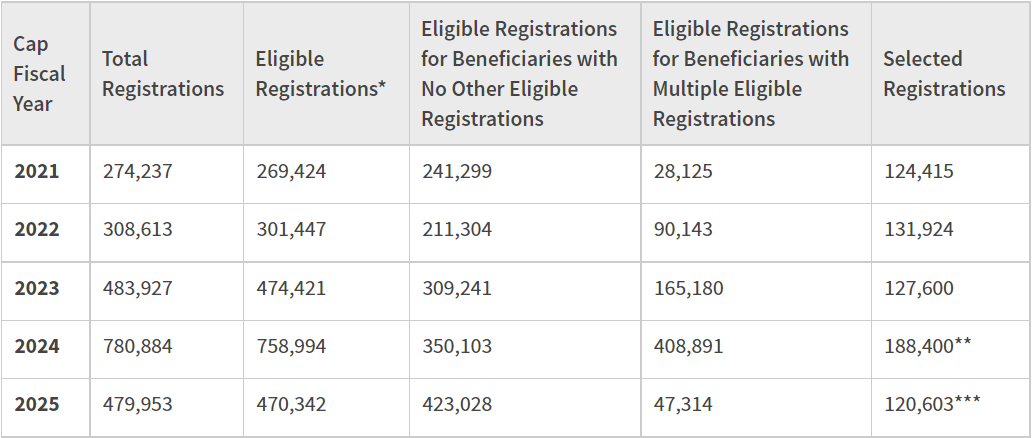Click the 2023 fiscal year cell
The image size is (1035, 438).
(37, 288)
